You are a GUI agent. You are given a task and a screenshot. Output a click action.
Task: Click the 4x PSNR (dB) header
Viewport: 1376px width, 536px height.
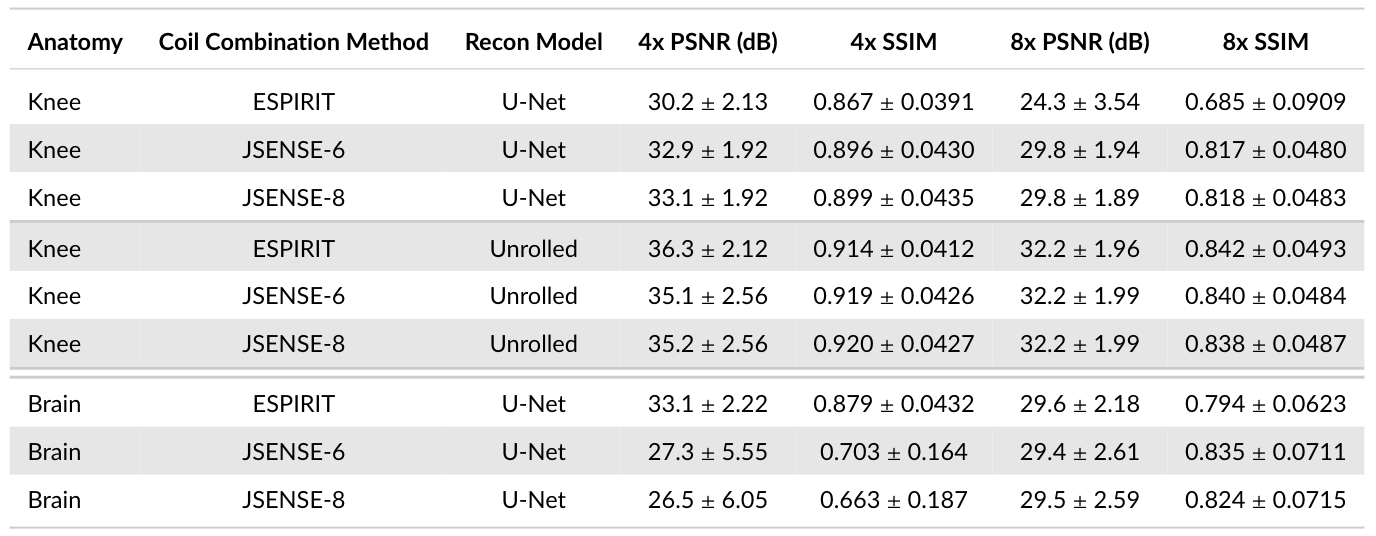(707, 42)
